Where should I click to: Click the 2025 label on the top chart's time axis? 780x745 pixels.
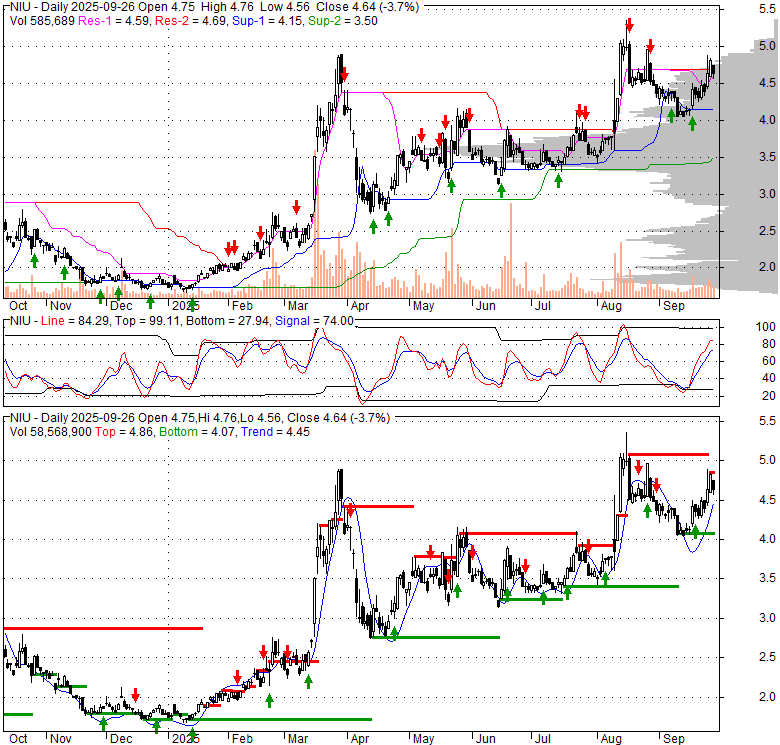[186, 306]
